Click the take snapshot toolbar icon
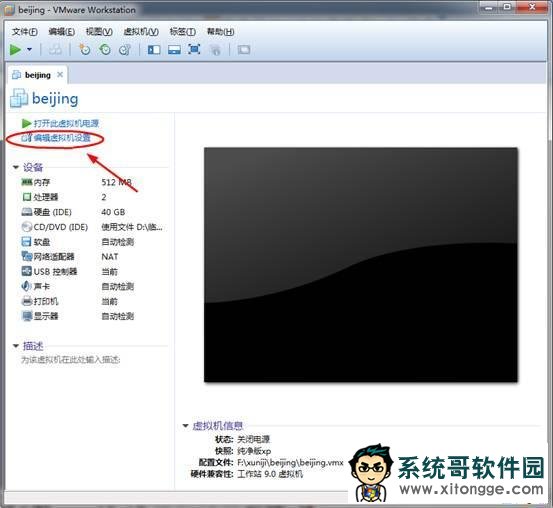This screenshot has width=553, height=508. (84, 50)
